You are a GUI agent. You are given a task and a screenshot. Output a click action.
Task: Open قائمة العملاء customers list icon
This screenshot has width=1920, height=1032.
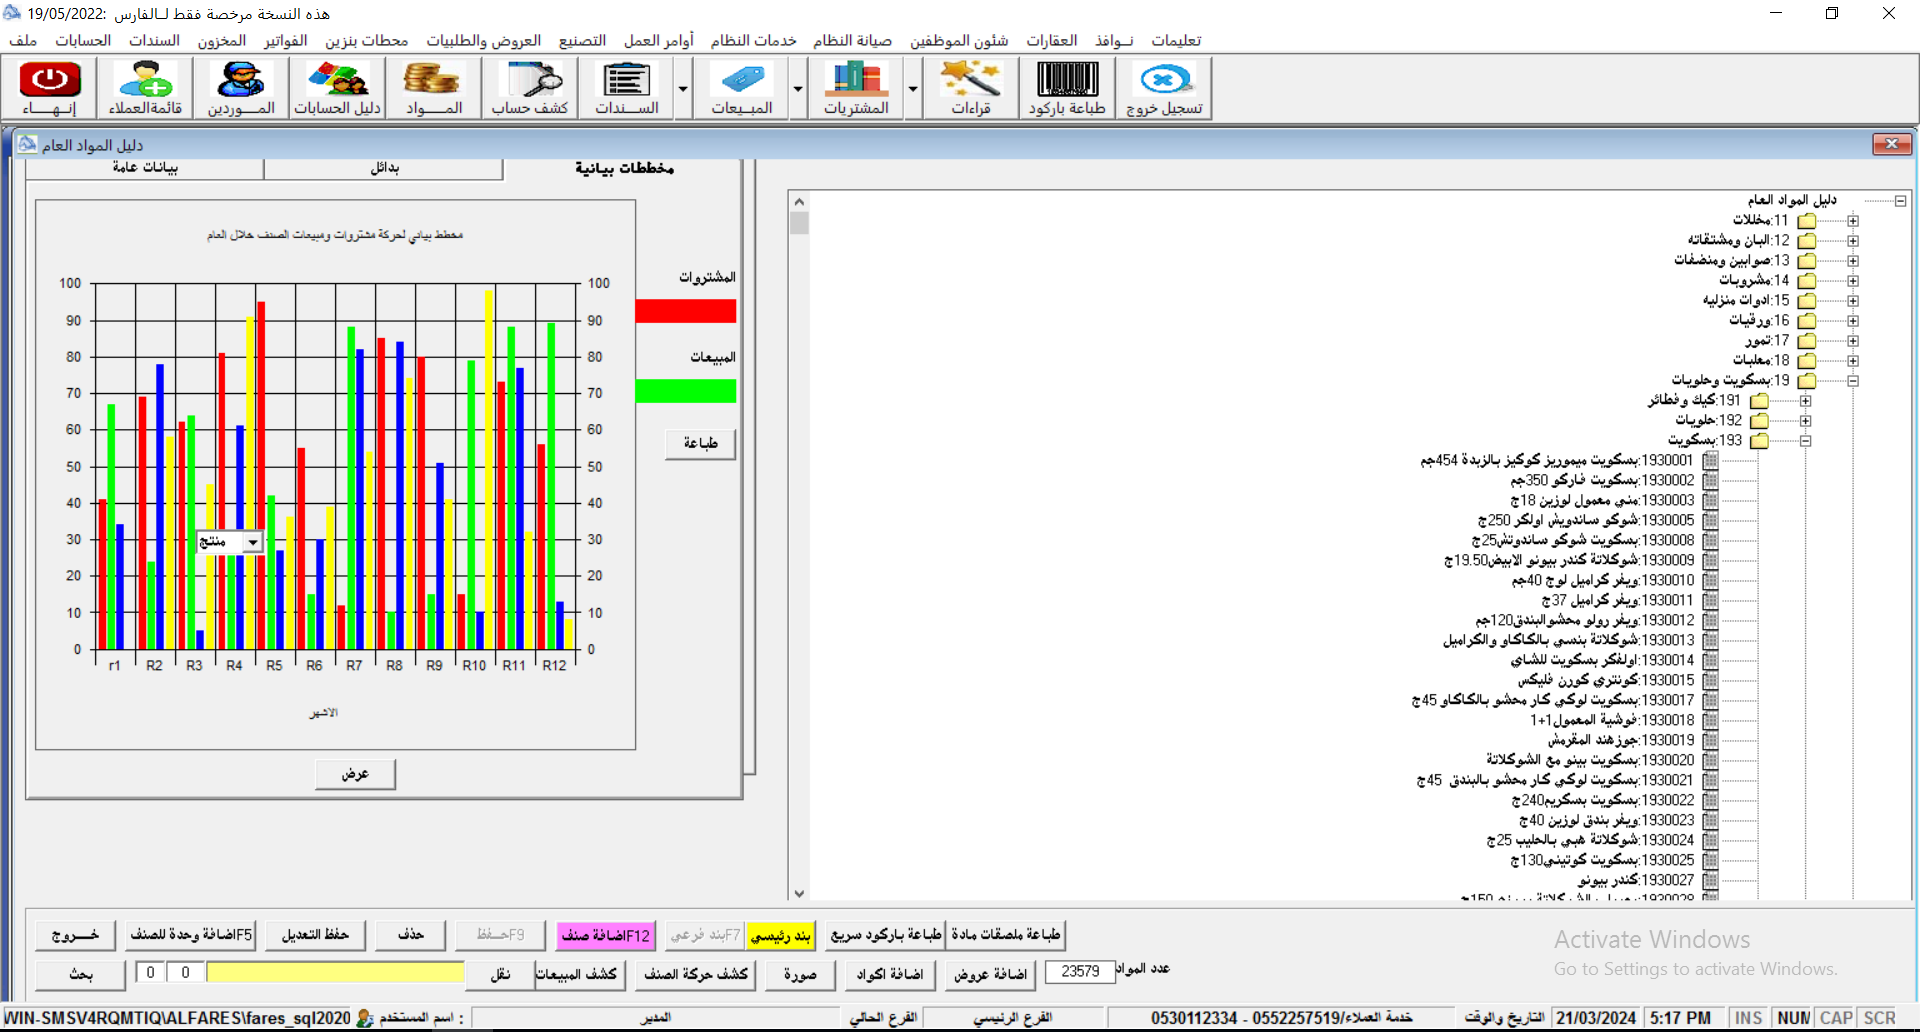[x=145, y=88]
